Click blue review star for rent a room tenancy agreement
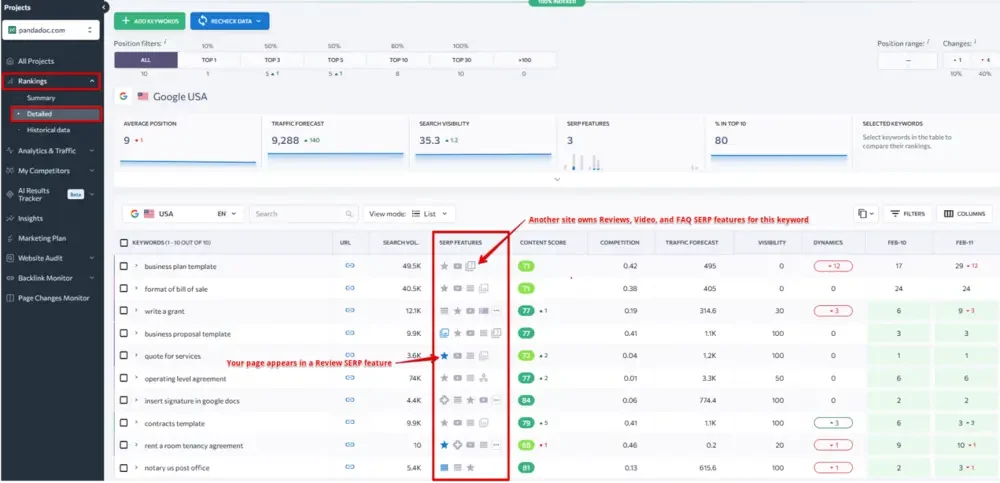This screenshot has height=483, width=1000. pyautogui.click(x=445, y=445)
